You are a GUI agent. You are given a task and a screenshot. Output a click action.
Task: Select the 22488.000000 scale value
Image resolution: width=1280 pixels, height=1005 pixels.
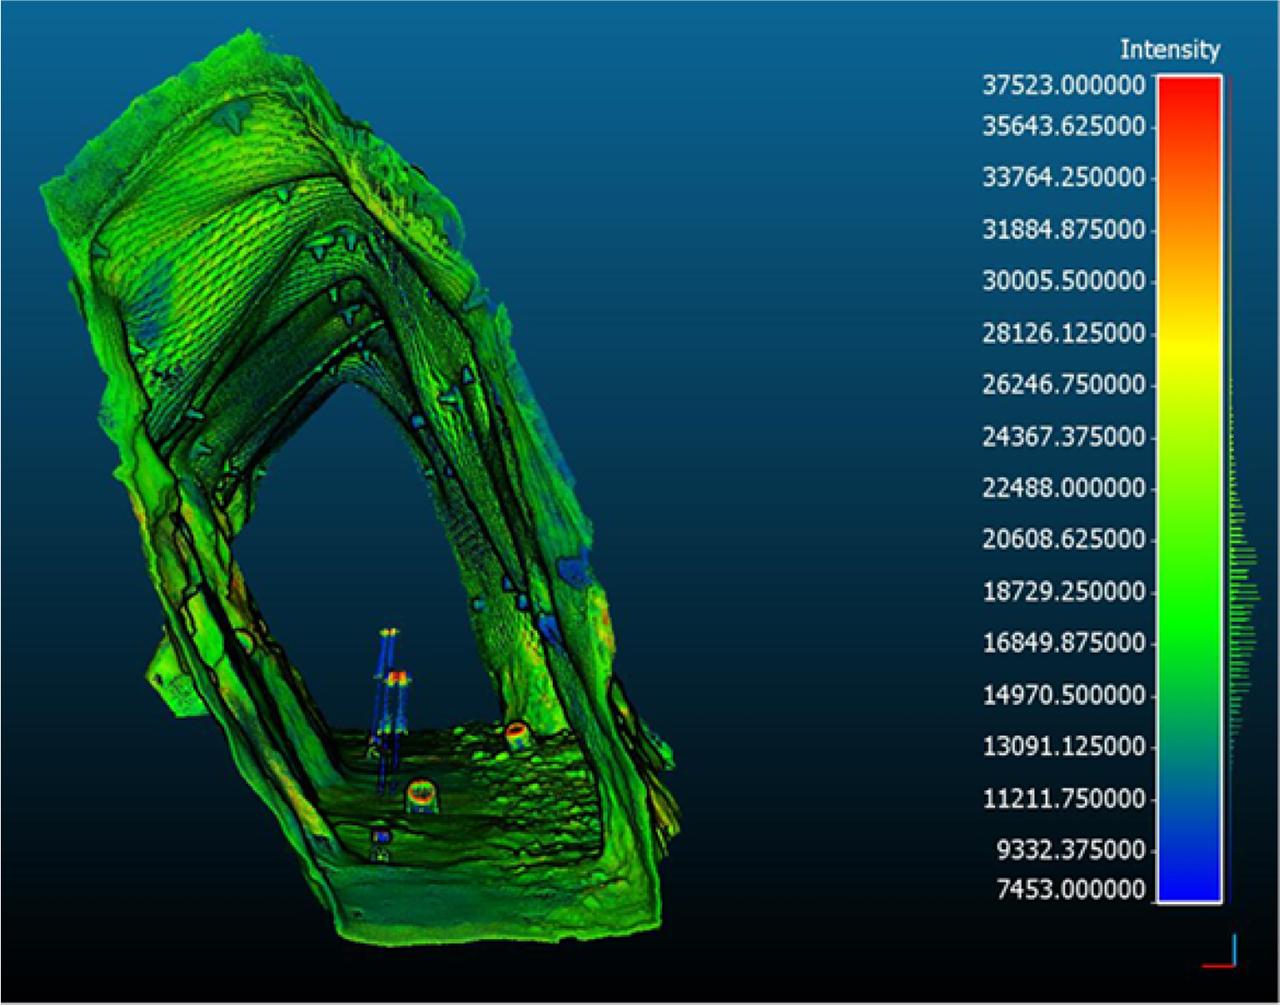pos(1063,487)
